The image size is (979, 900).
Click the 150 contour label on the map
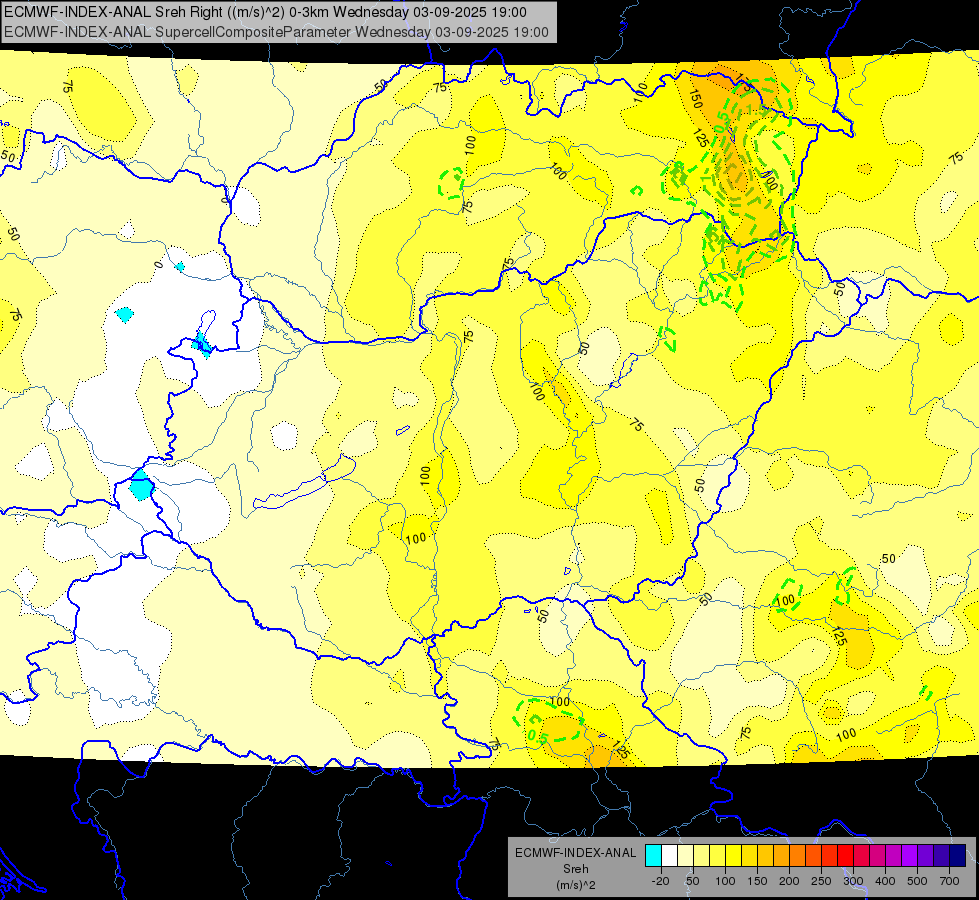tap(696, 99)
